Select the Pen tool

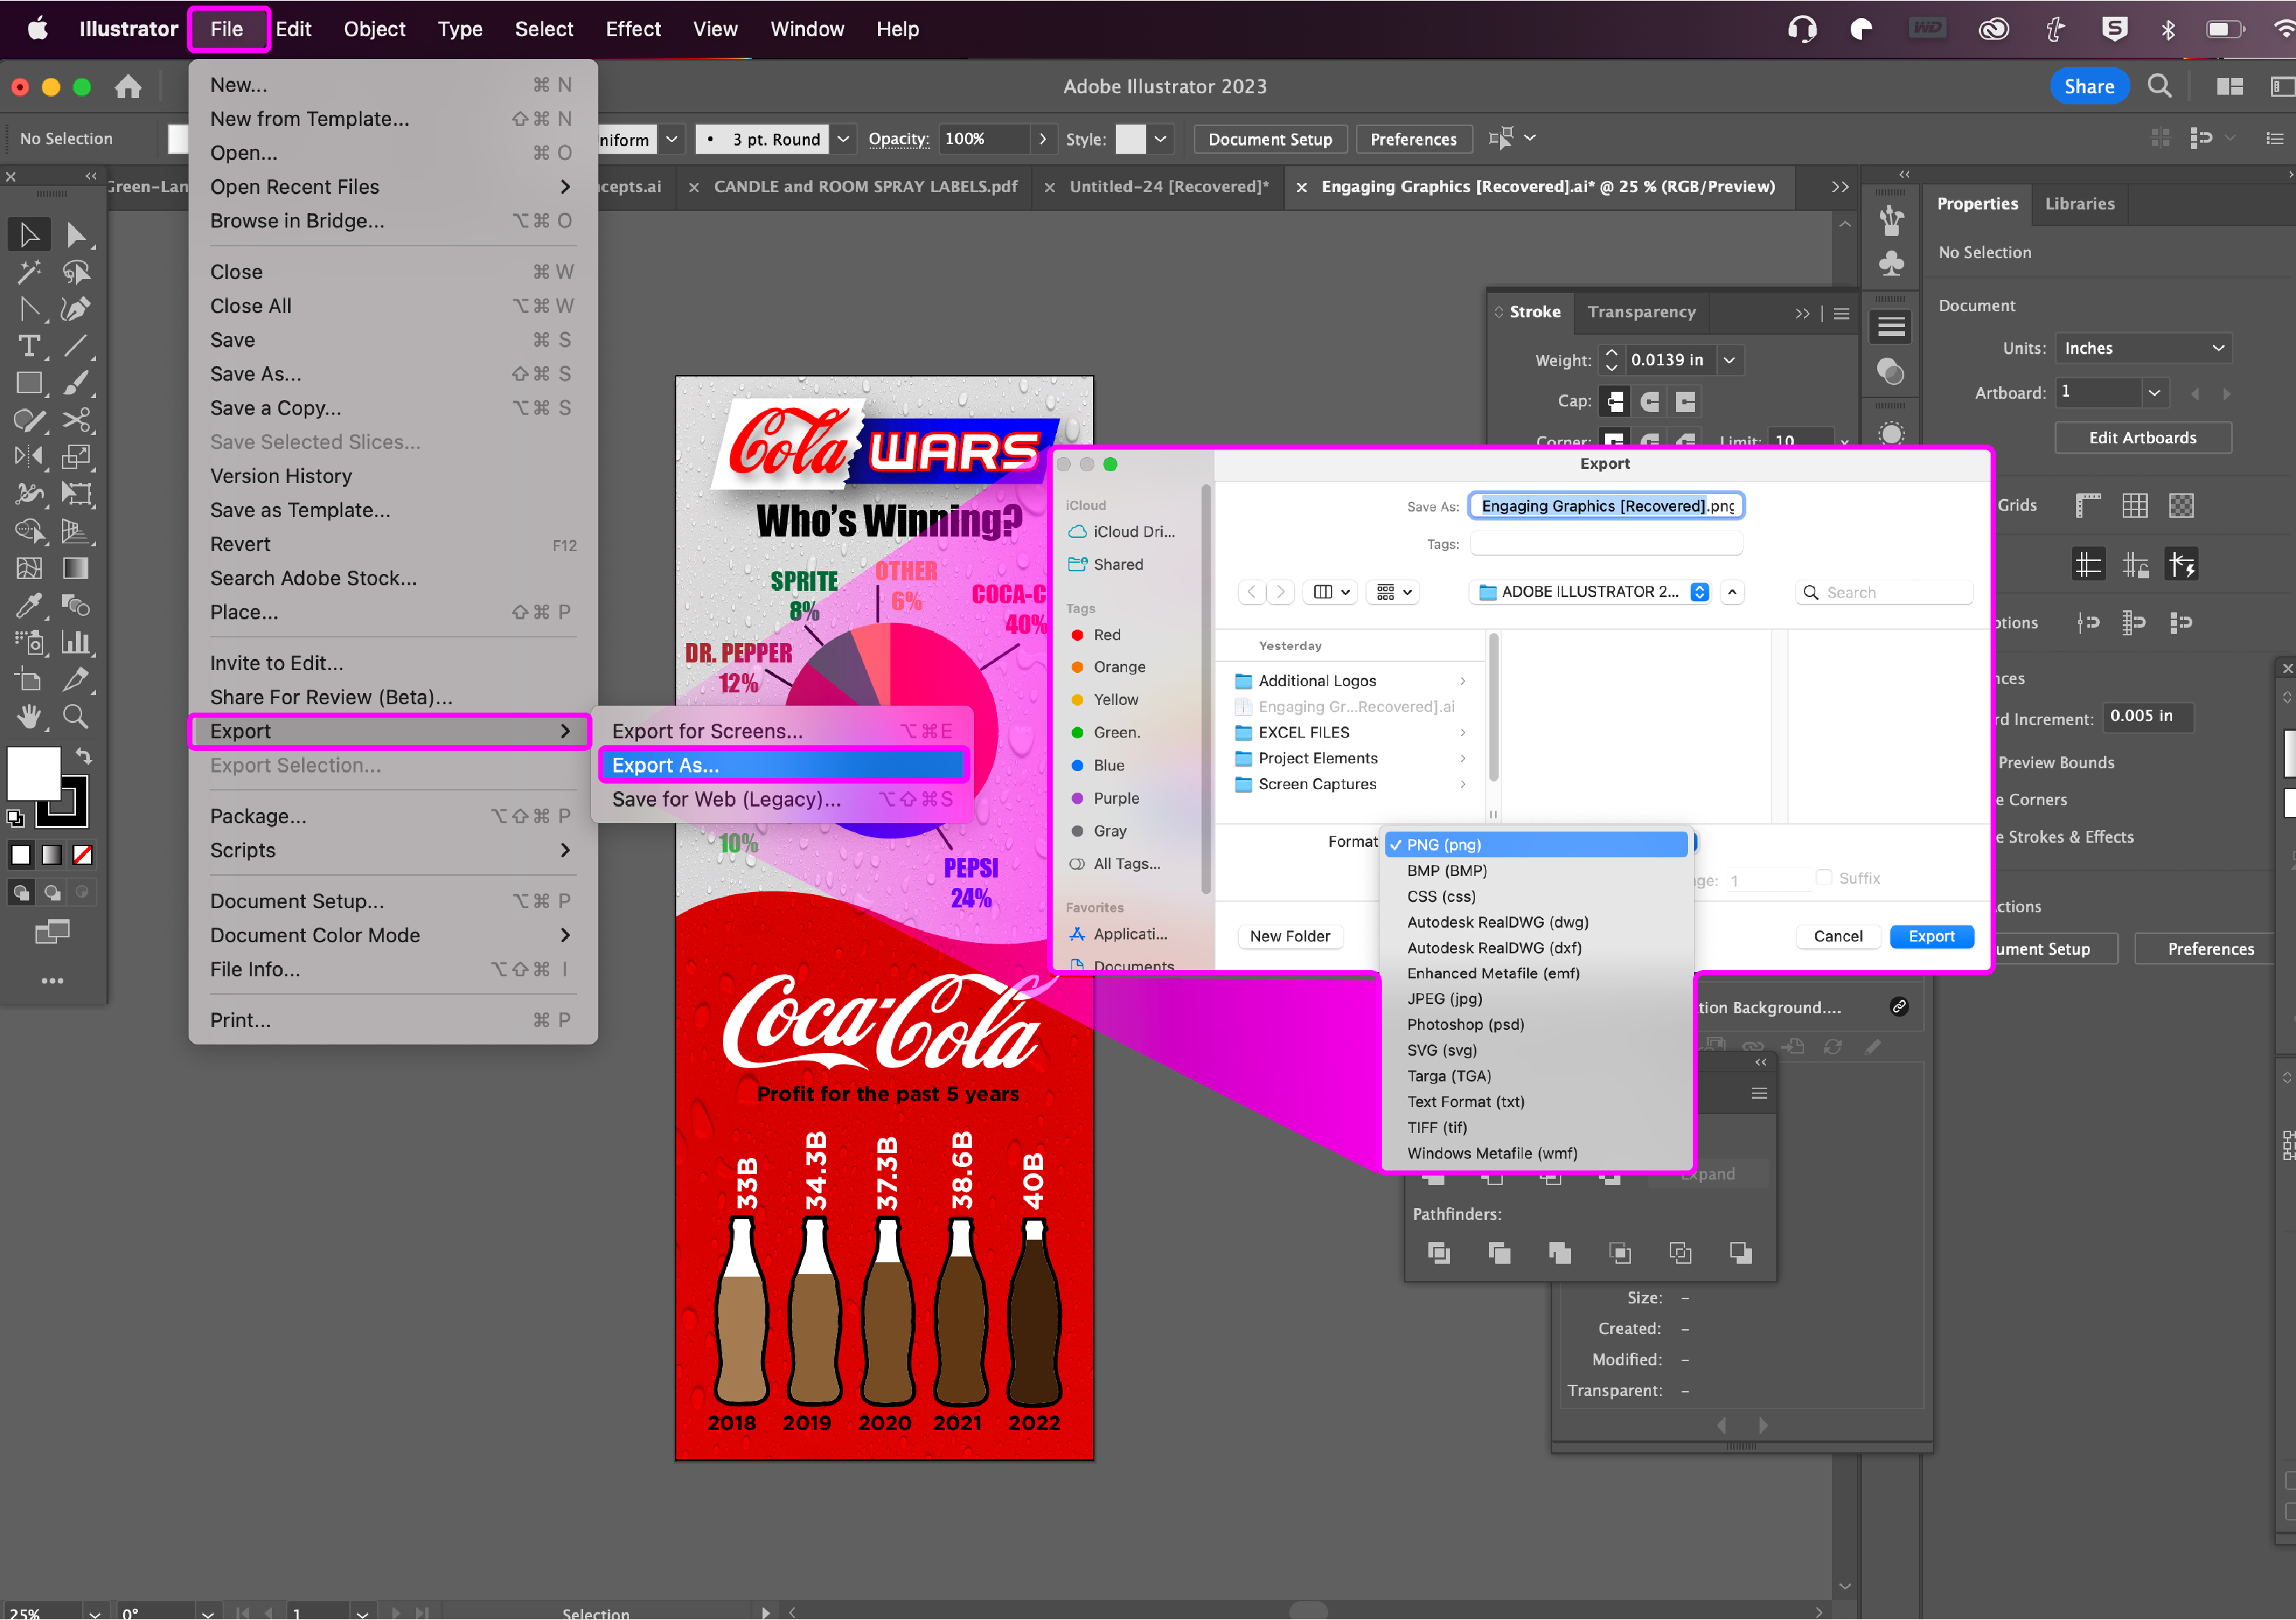76,309
